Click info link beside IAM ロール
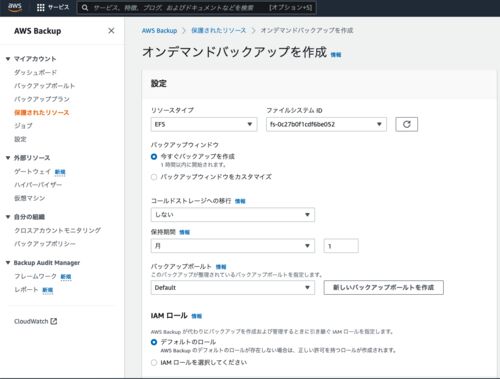The height and width of the screenshot is (379, 500). coord(197,316)
